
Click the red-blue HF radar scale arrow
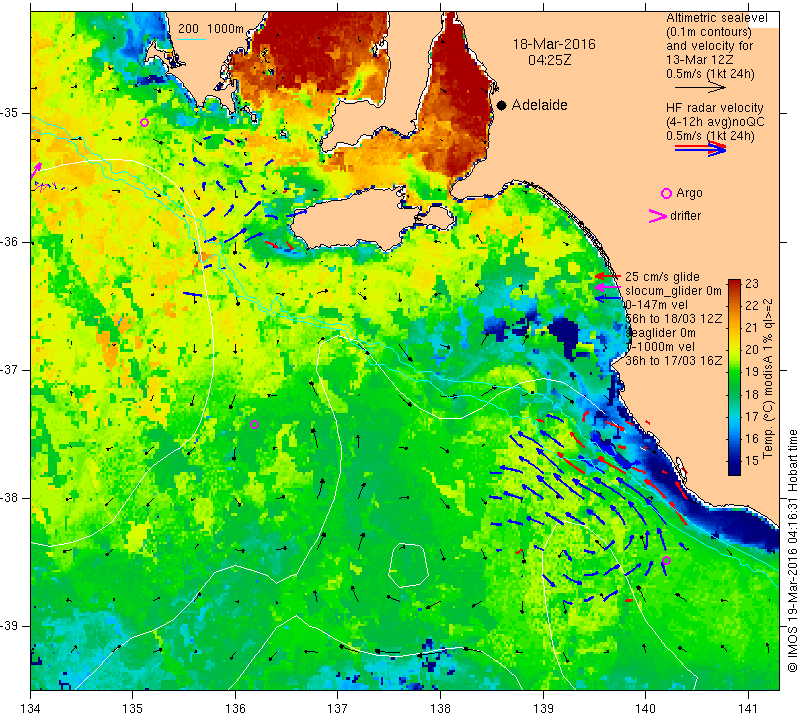[x=701, y=149]
